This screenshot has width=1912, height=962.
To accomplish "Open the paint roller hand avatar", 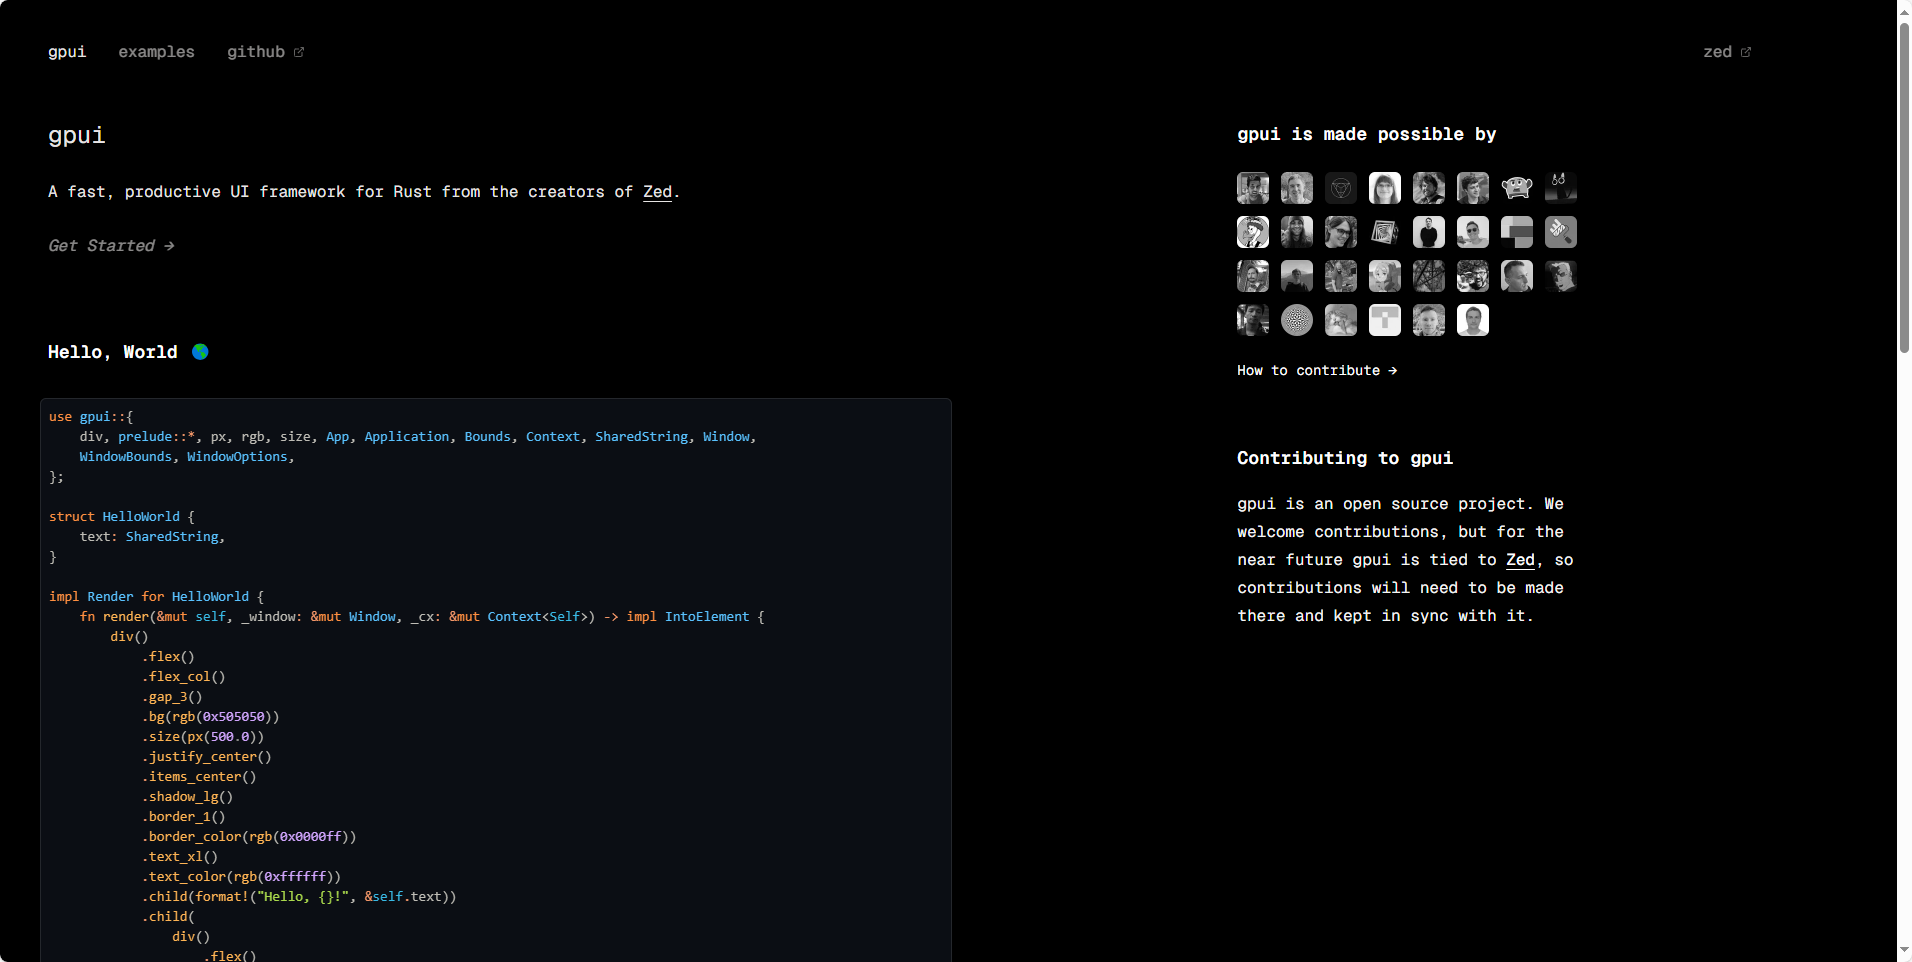I will 1561,232.
